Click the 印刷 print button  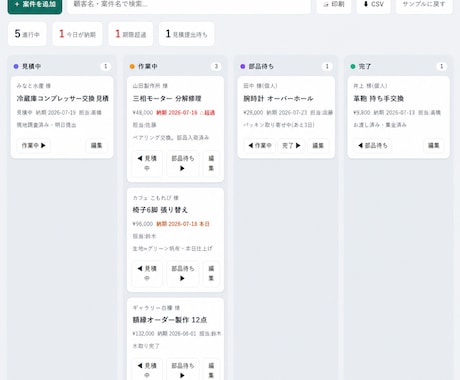coord(334,5)
